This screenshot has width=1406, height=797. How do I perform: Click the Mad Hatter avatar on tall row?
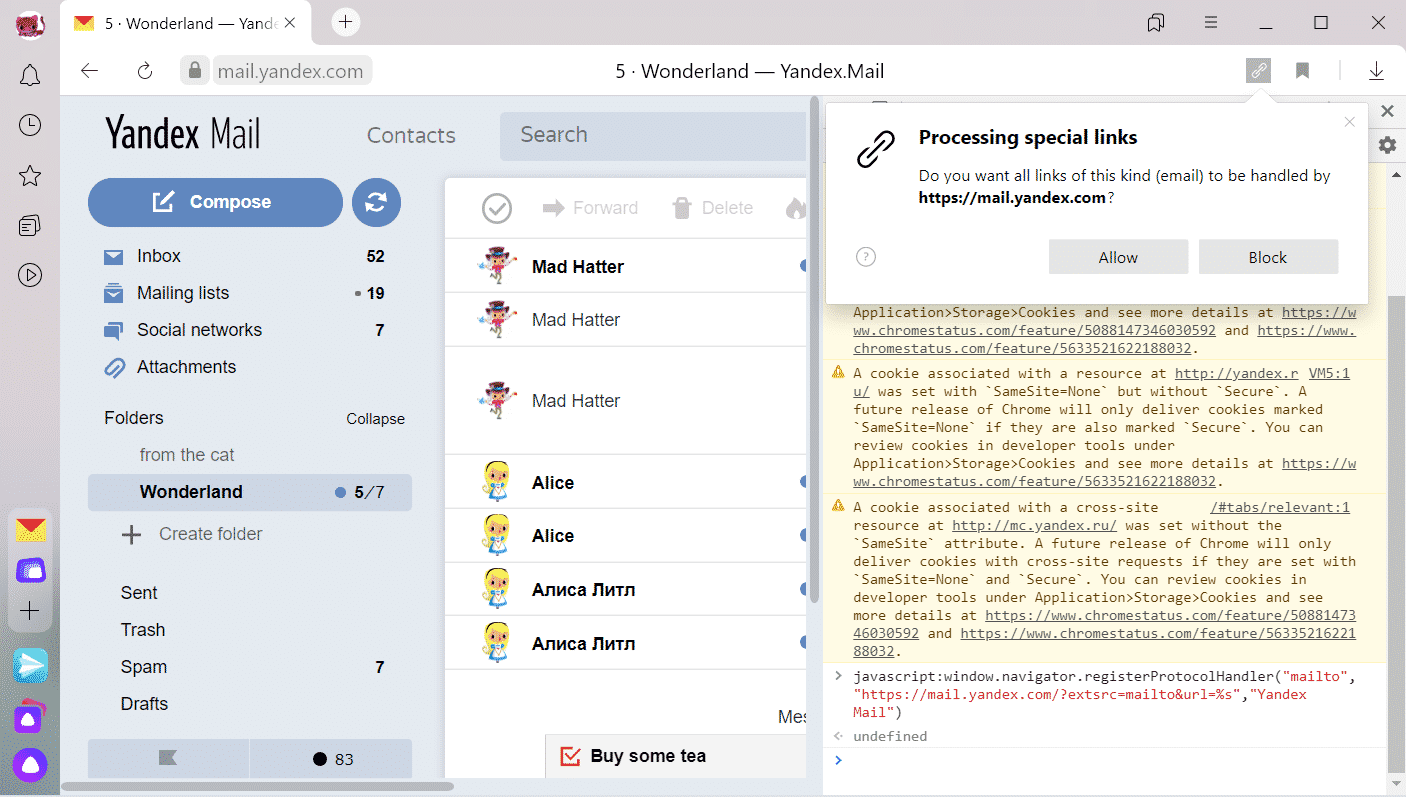(497, 400)
